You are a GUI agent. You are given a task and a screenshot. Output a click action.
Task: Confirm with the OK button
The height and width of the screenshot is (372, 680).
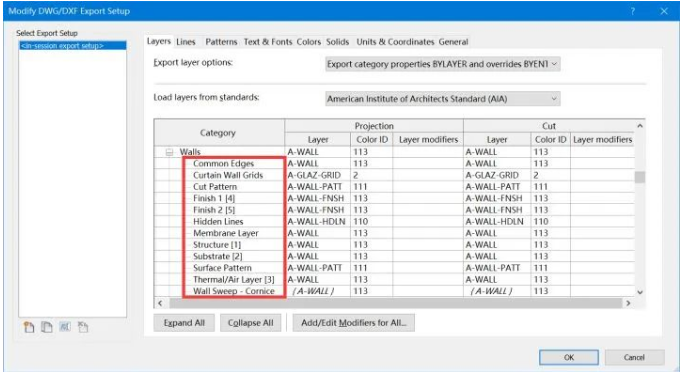[x=569, y=357]
